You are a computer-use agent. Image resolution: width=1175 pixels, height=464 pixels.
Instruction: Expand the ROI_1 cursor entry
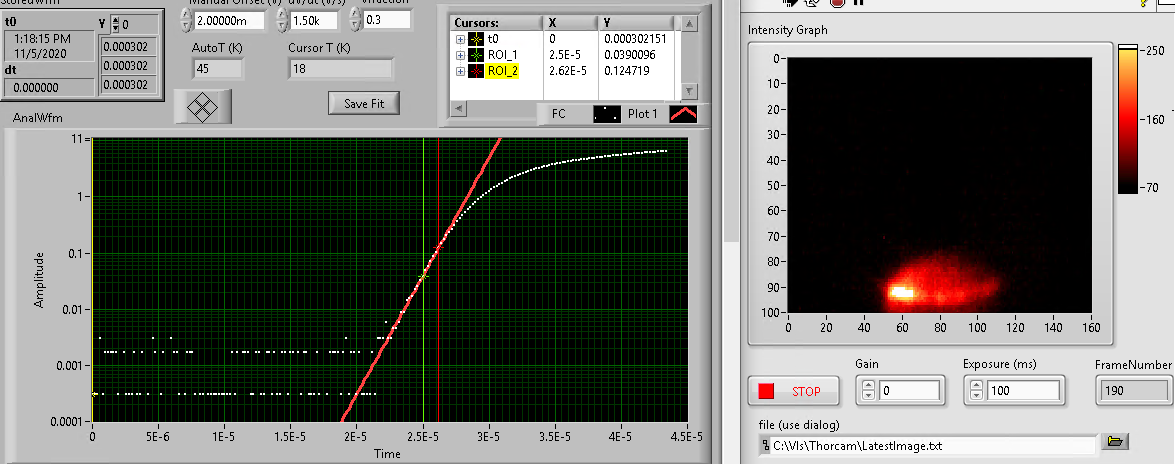point(460,54)
